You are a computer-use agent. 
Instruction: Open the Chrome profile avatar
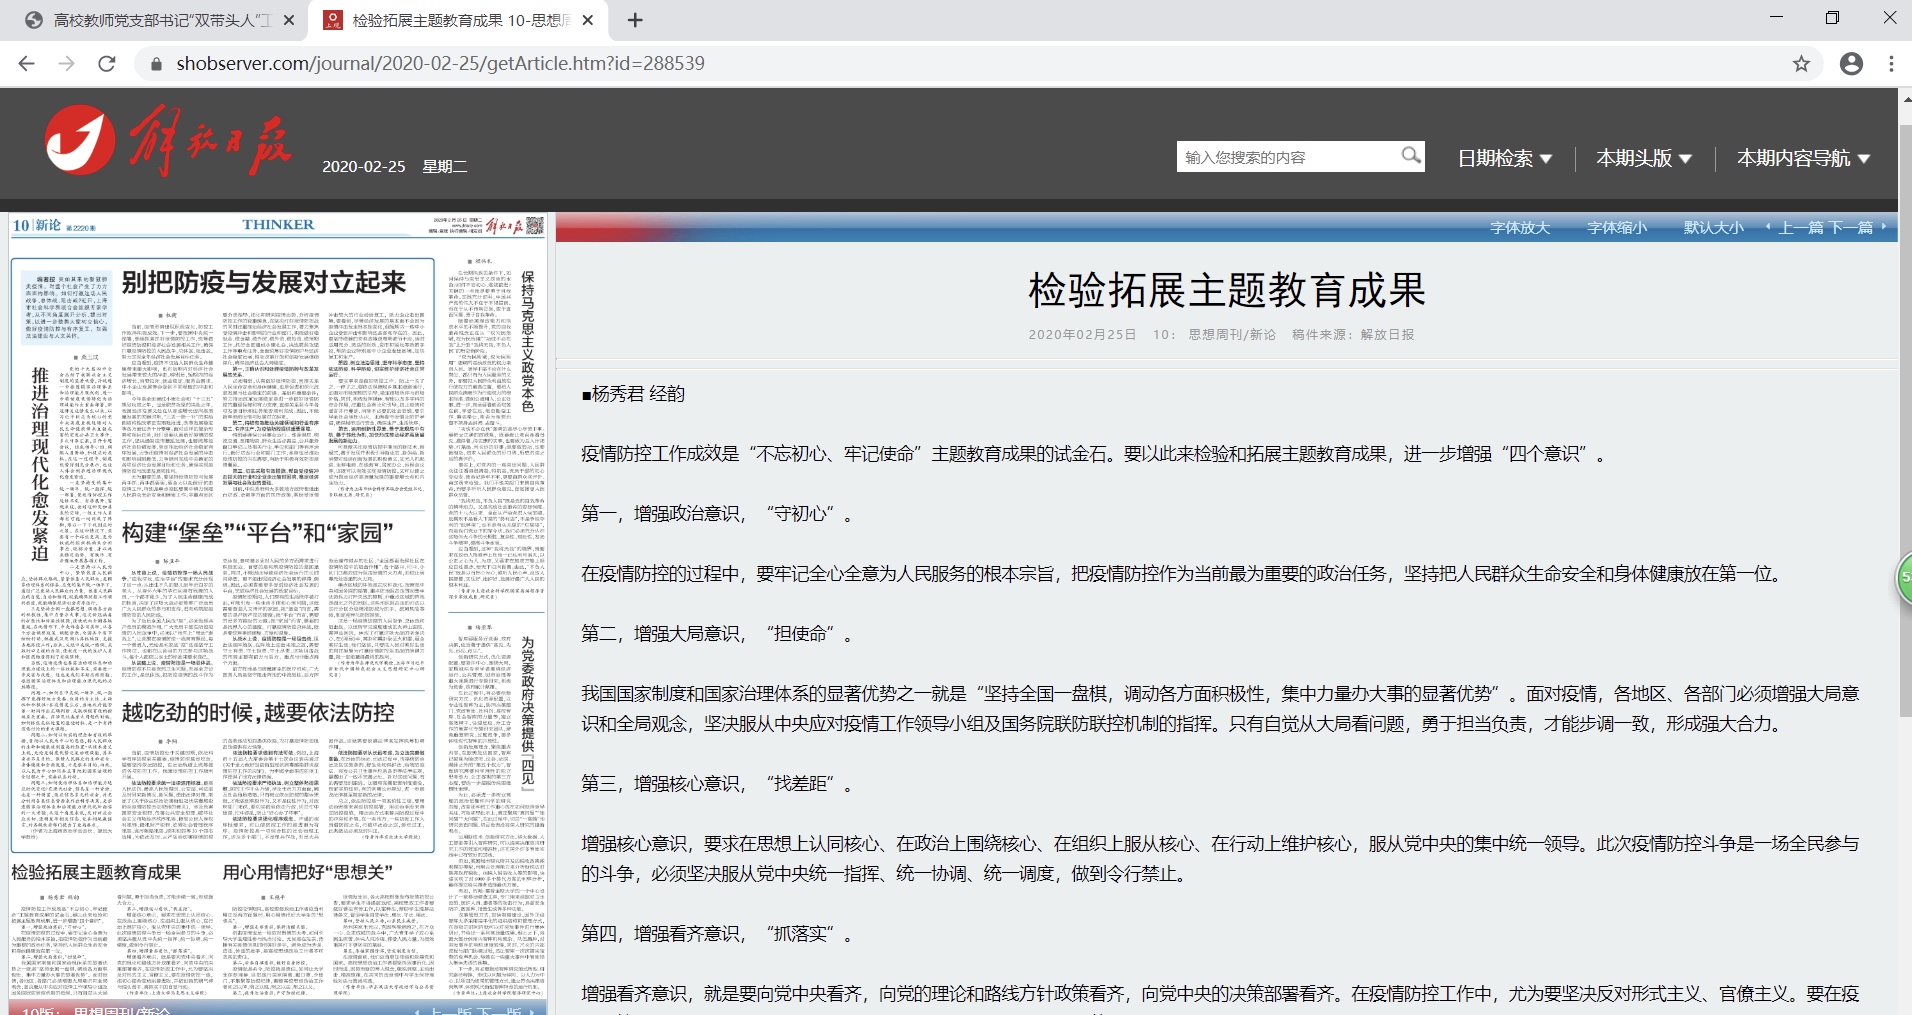tap(1851, 64)
